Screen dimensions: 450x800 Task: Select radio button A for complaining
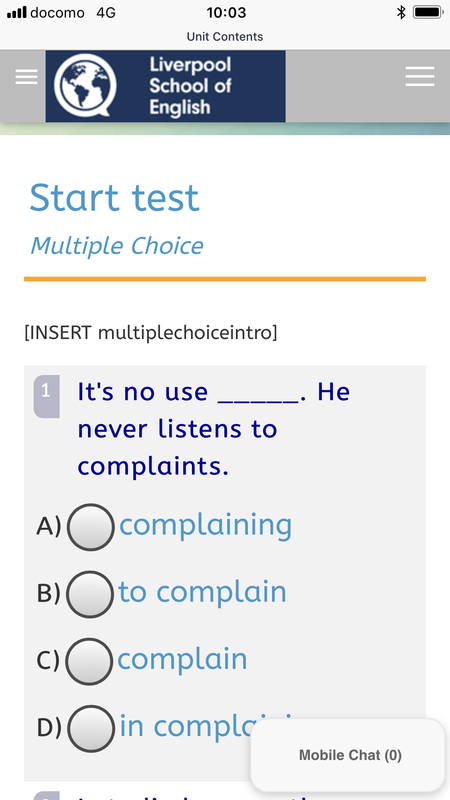[90, 527]
